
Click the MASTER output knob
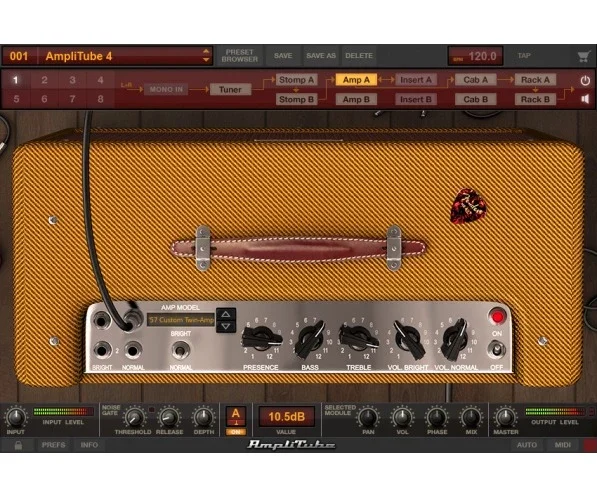point(506,417)
